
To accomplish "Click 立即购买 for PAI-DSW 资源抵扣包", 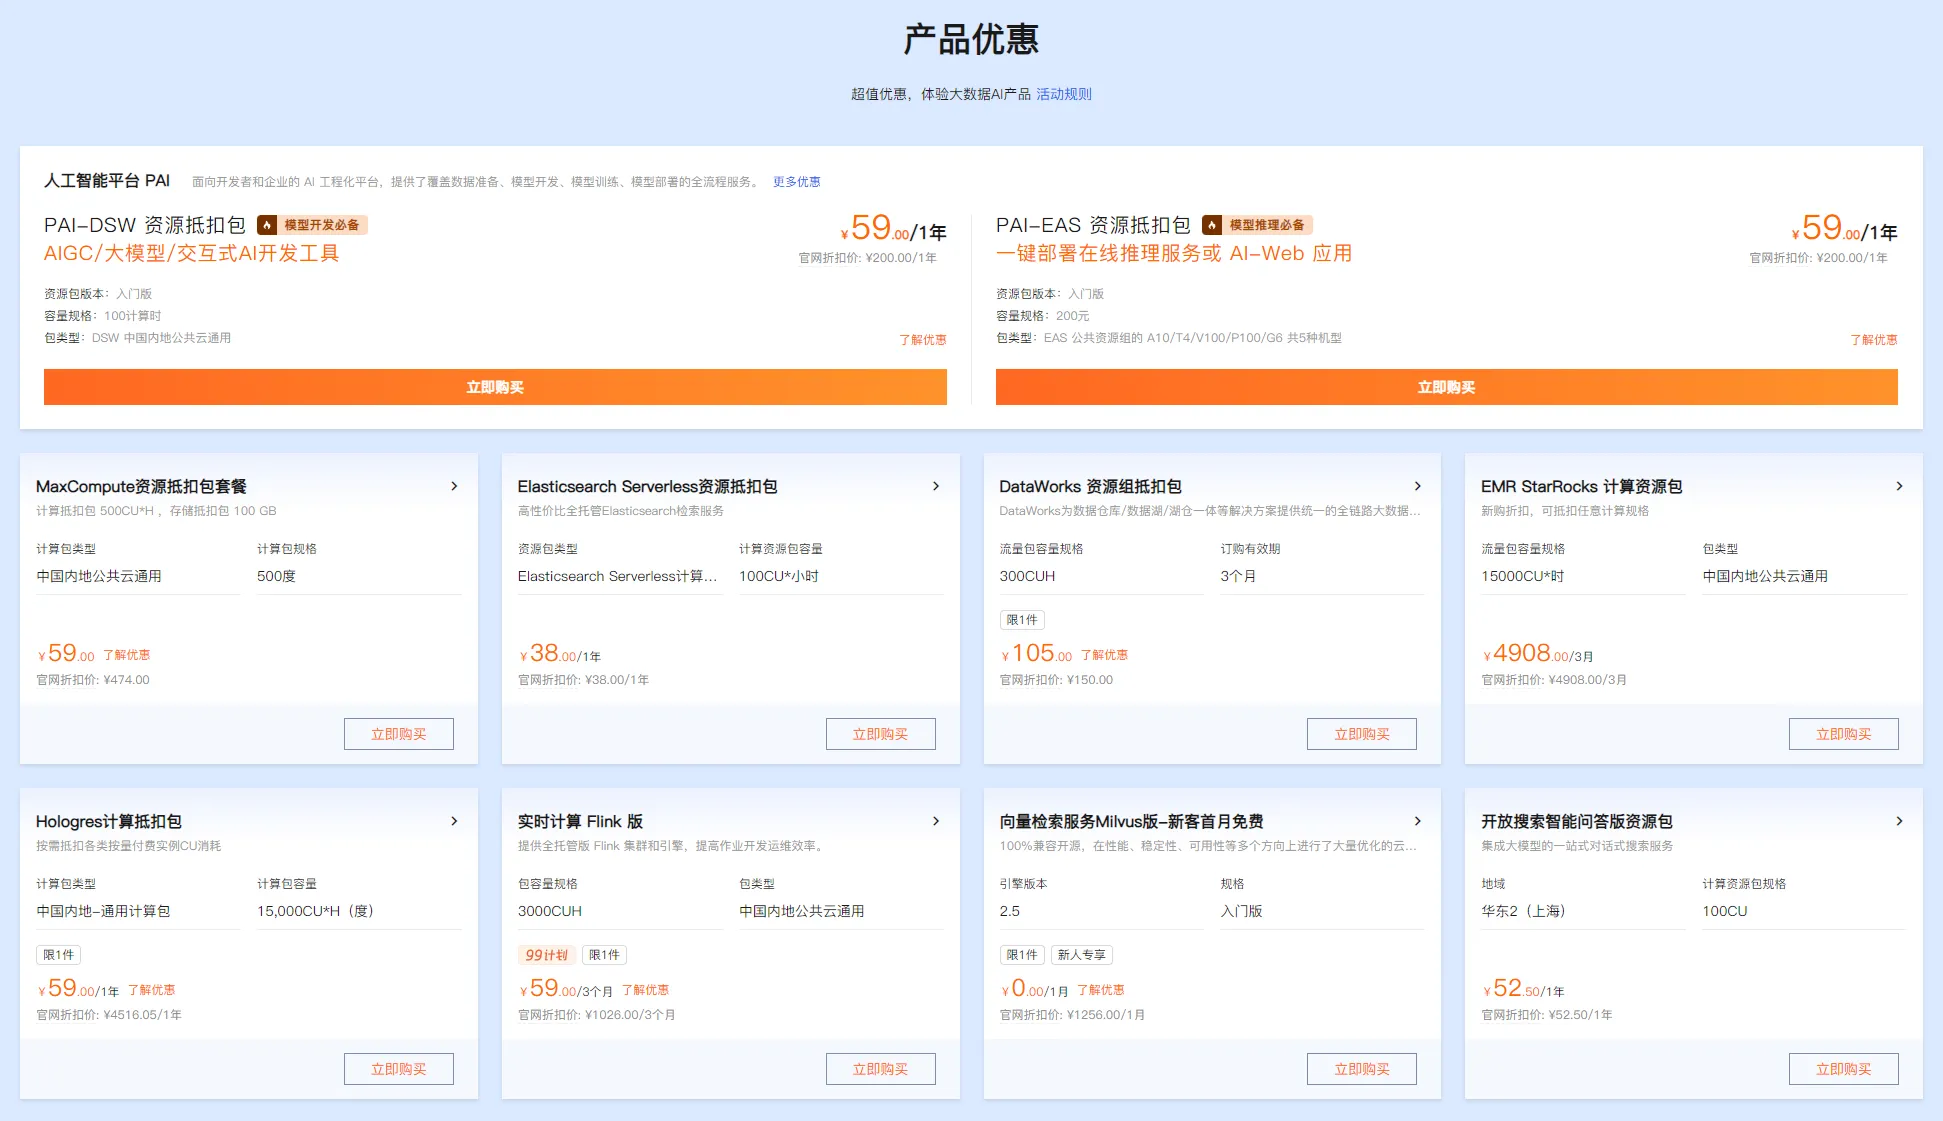I will click(495, 387).
